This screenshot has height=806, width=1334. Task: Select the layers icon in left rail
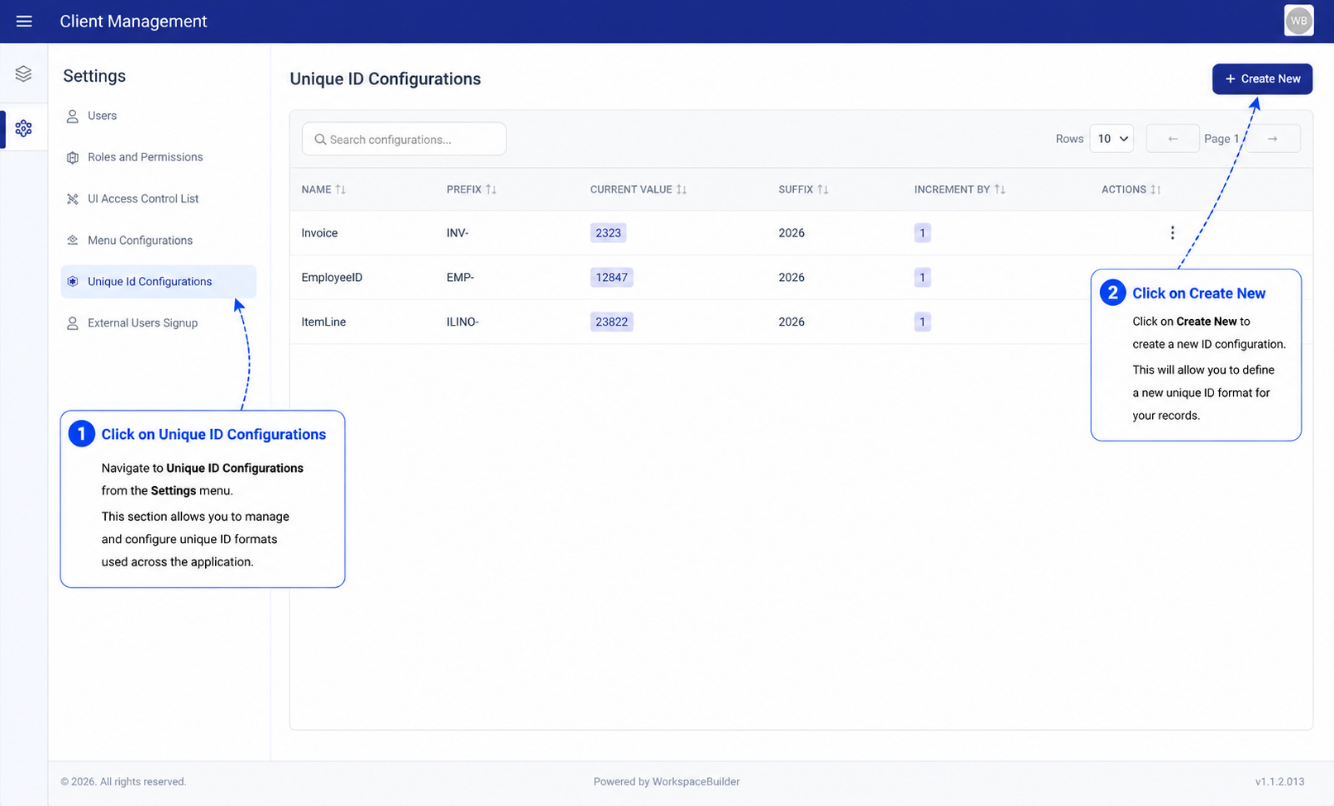(23, 74)
